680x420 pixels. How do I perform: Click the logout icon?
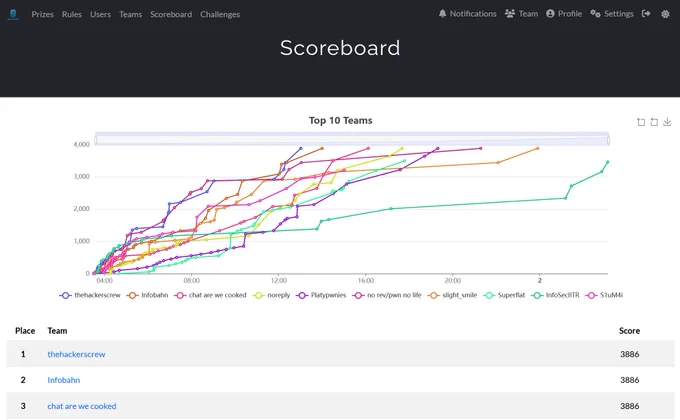[x=646, y=14]
